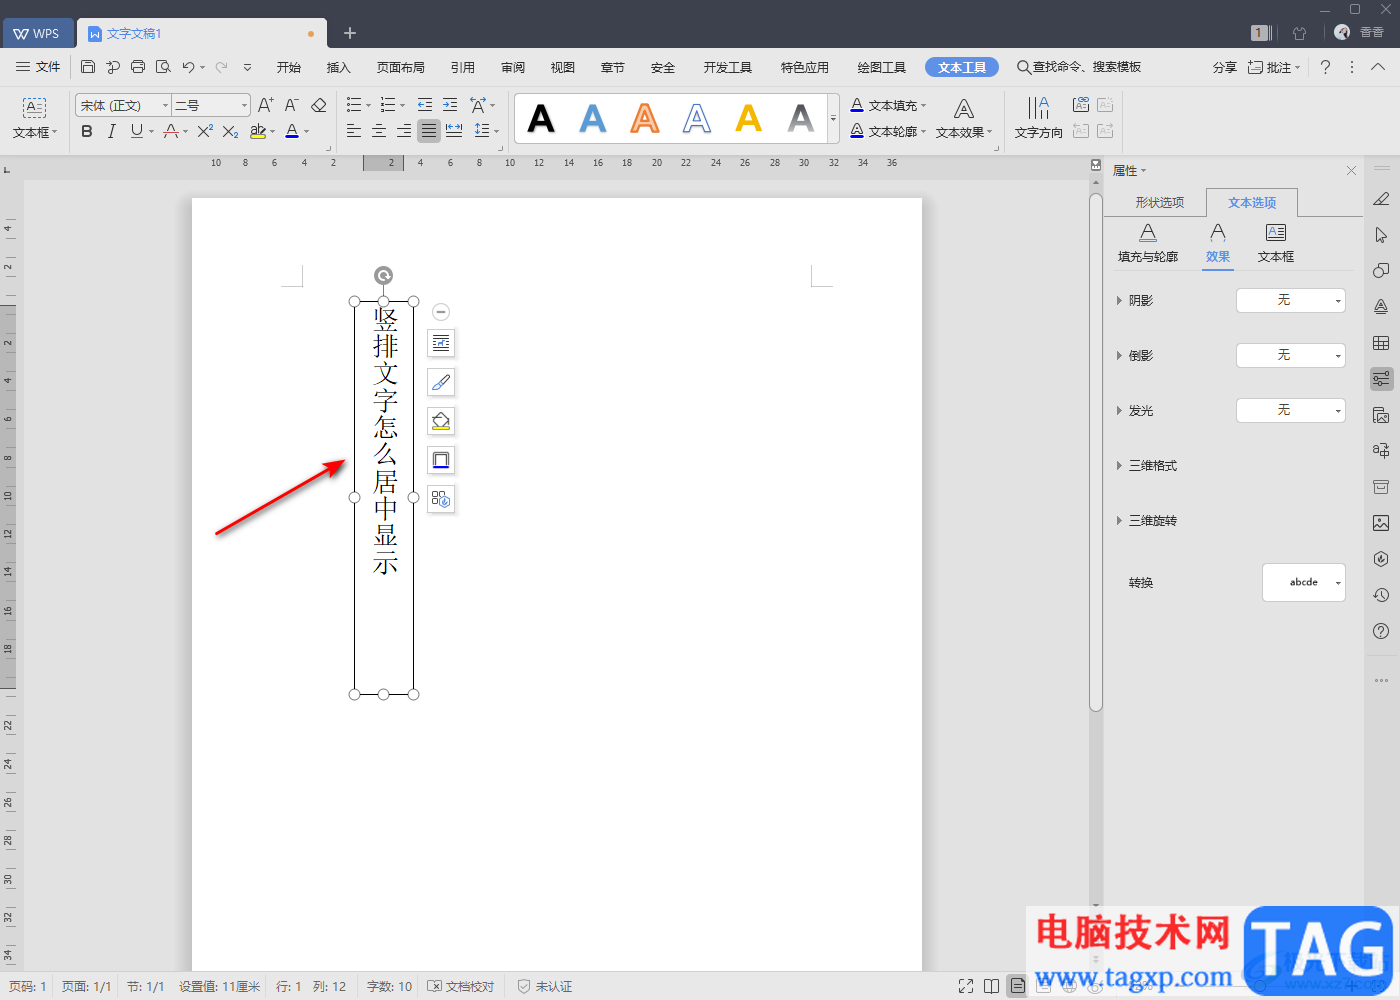Increase font size with A+ icon

coord(266,105)
